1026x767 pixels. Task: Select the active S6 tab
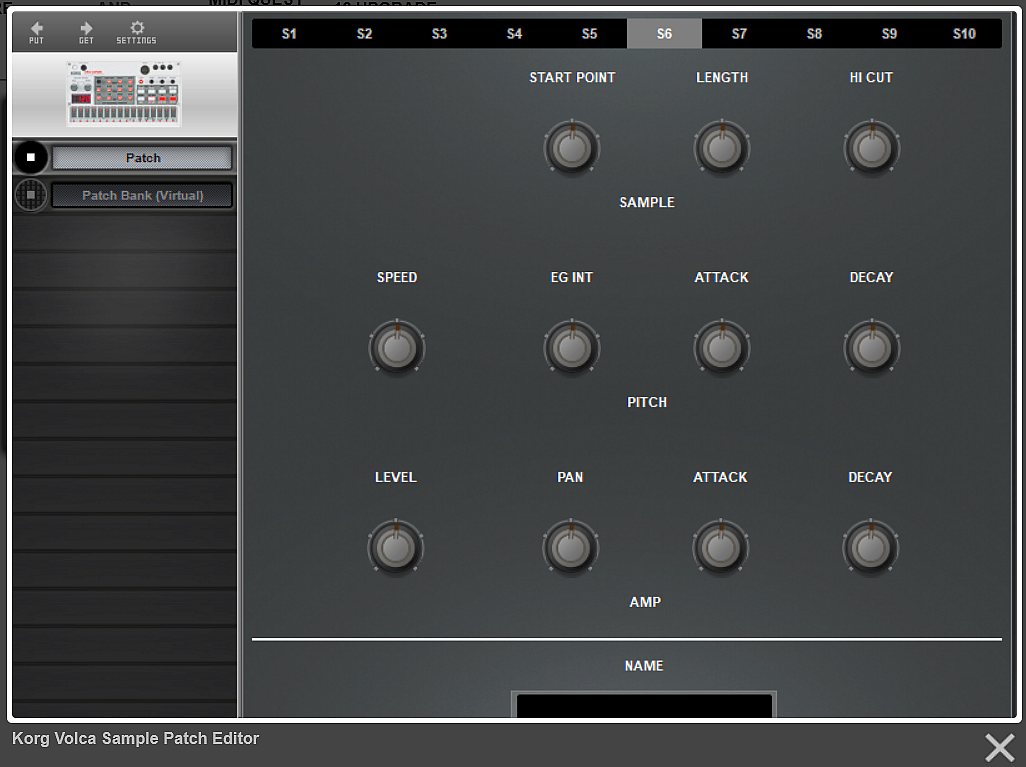pos(664,33)
